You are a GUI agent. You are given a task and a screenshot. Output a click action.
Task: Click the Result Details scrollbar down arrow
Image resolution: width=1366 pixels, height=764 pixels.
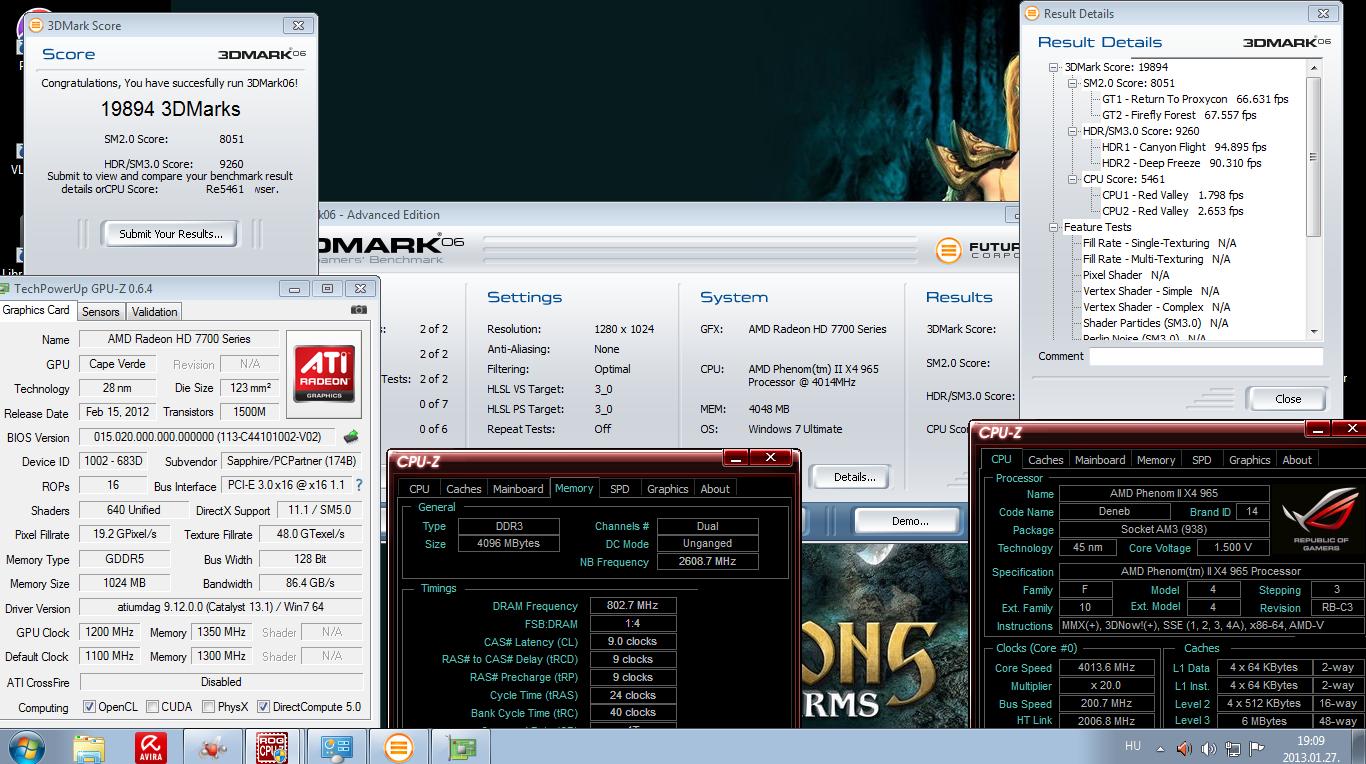coord(1313,332)
